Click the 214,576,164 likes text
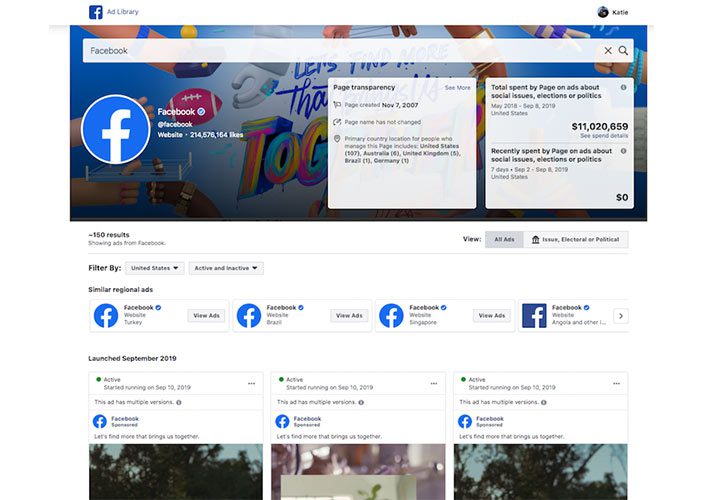Image resolution: width=703 pixels, height=500 pixels. (x=217, y=135)
